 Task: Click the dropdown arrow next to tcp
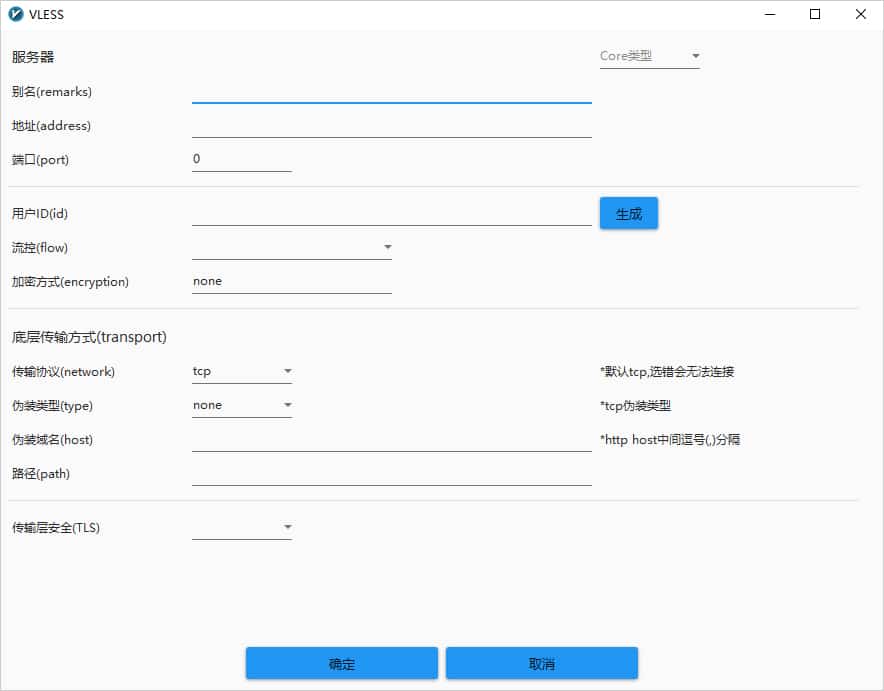point(287,370)
